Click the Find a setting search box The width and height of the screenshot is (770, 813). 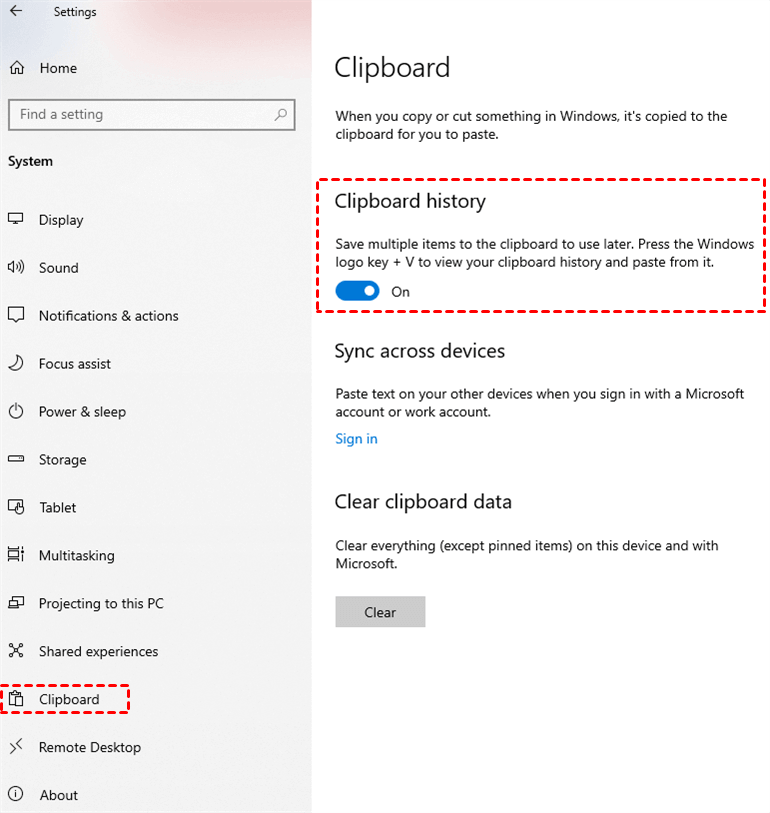pyautogui.click(x=140, y=115)
